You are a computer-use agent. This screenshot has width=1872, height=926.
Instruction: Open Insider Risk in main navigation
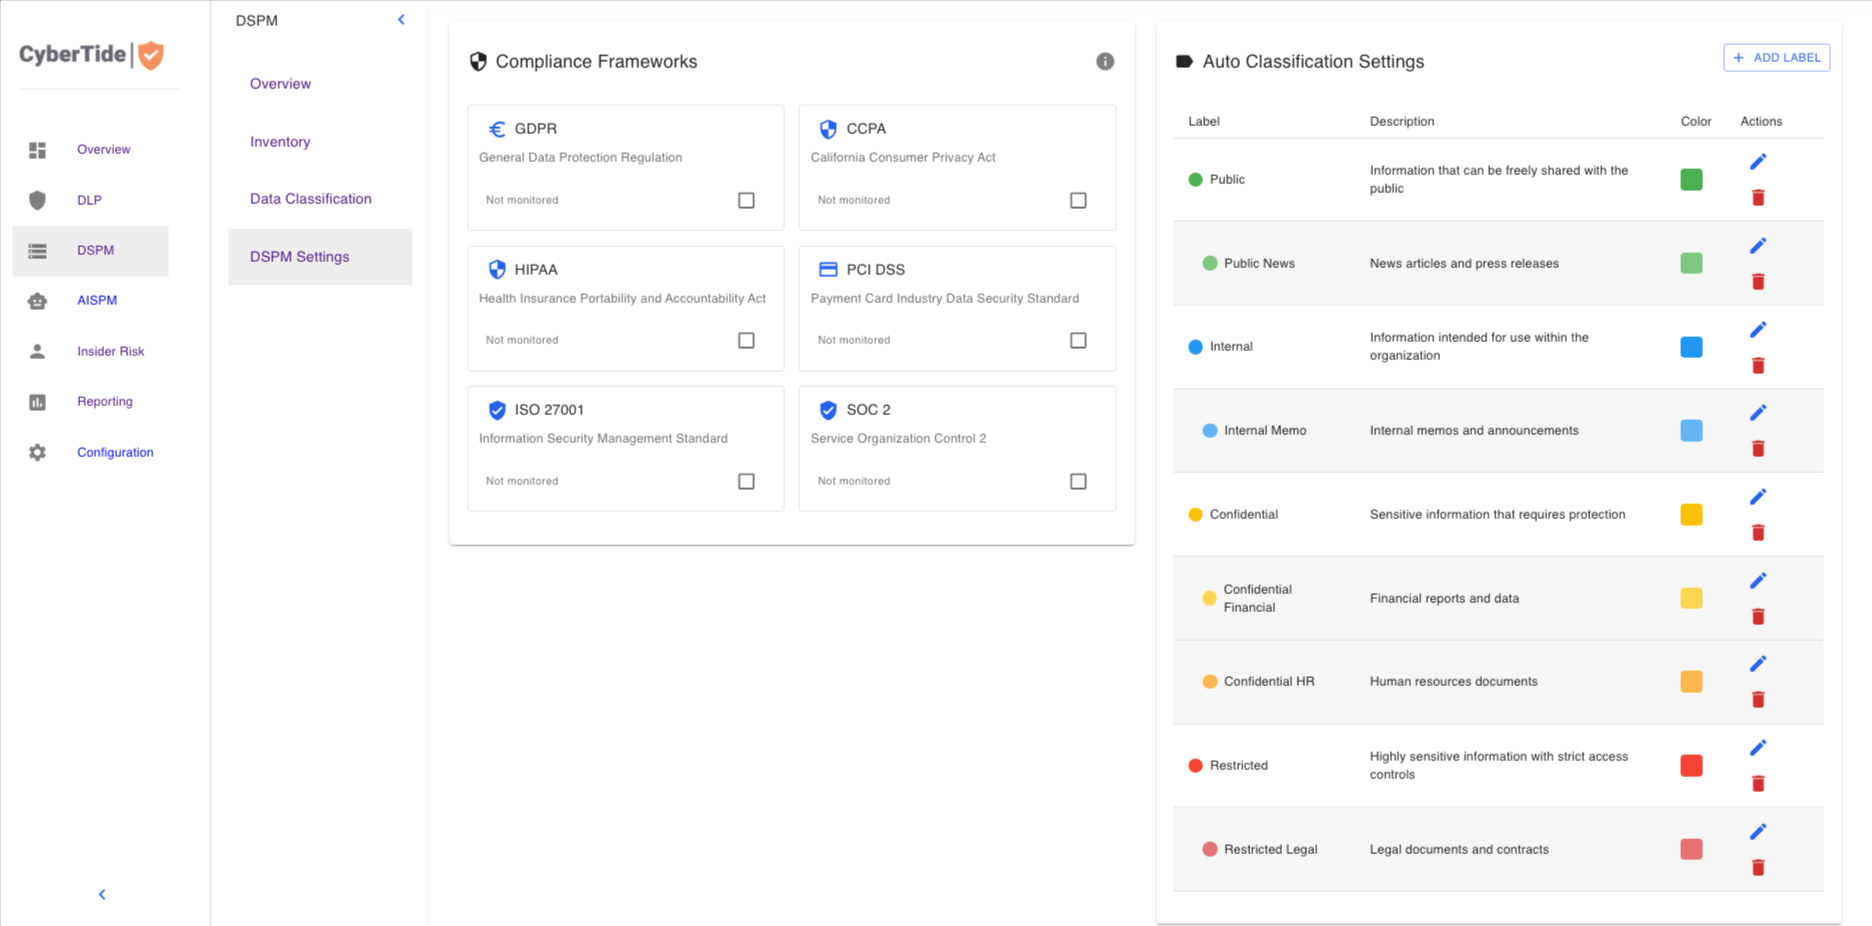[x=110, y=352]
